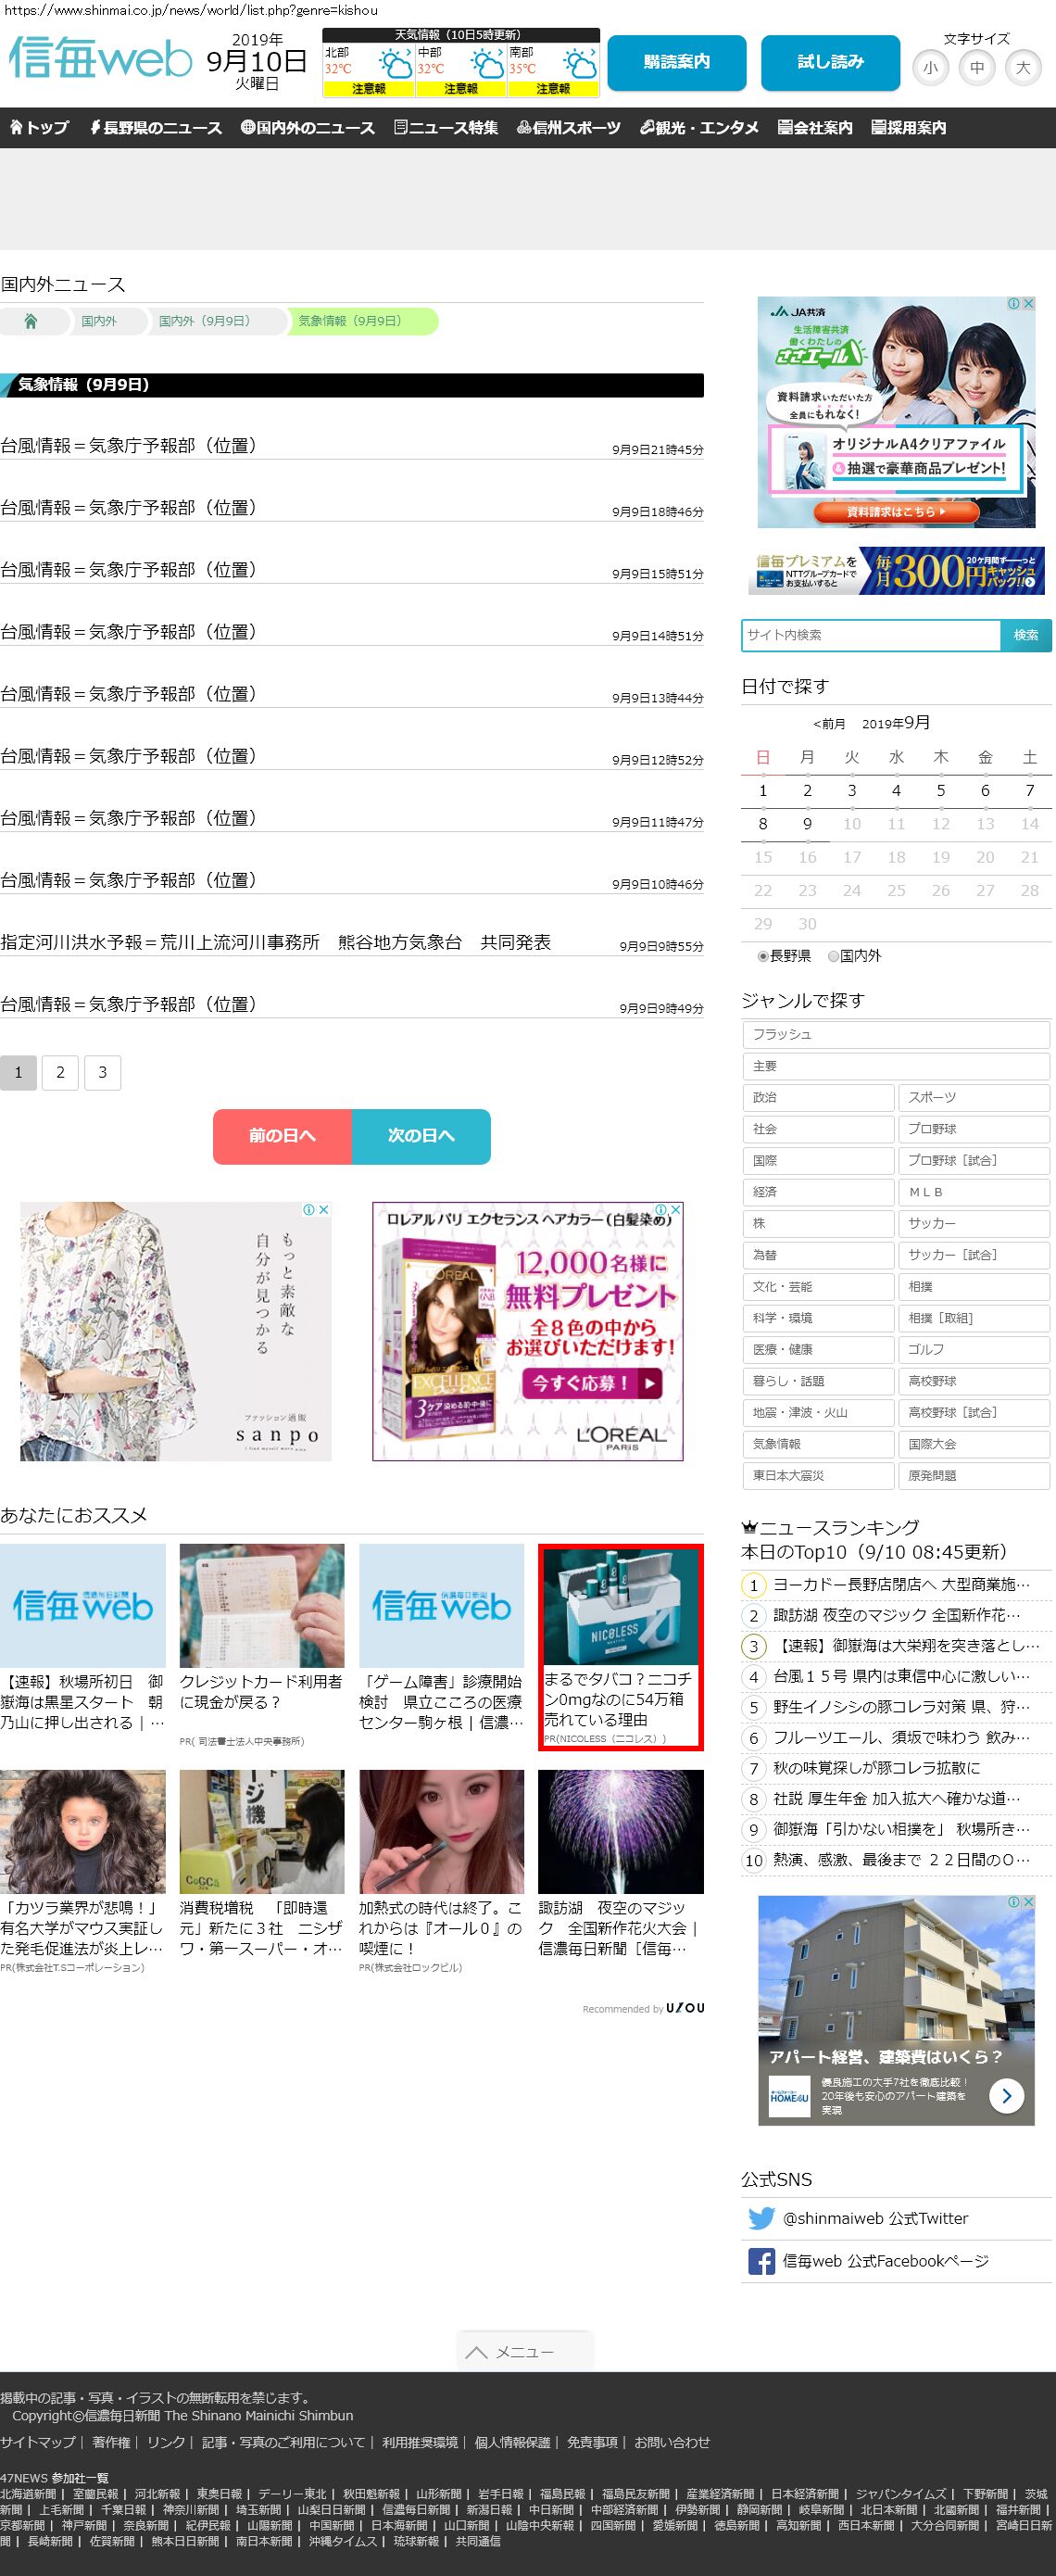Click the 試し読み button

tap(830, 62)
